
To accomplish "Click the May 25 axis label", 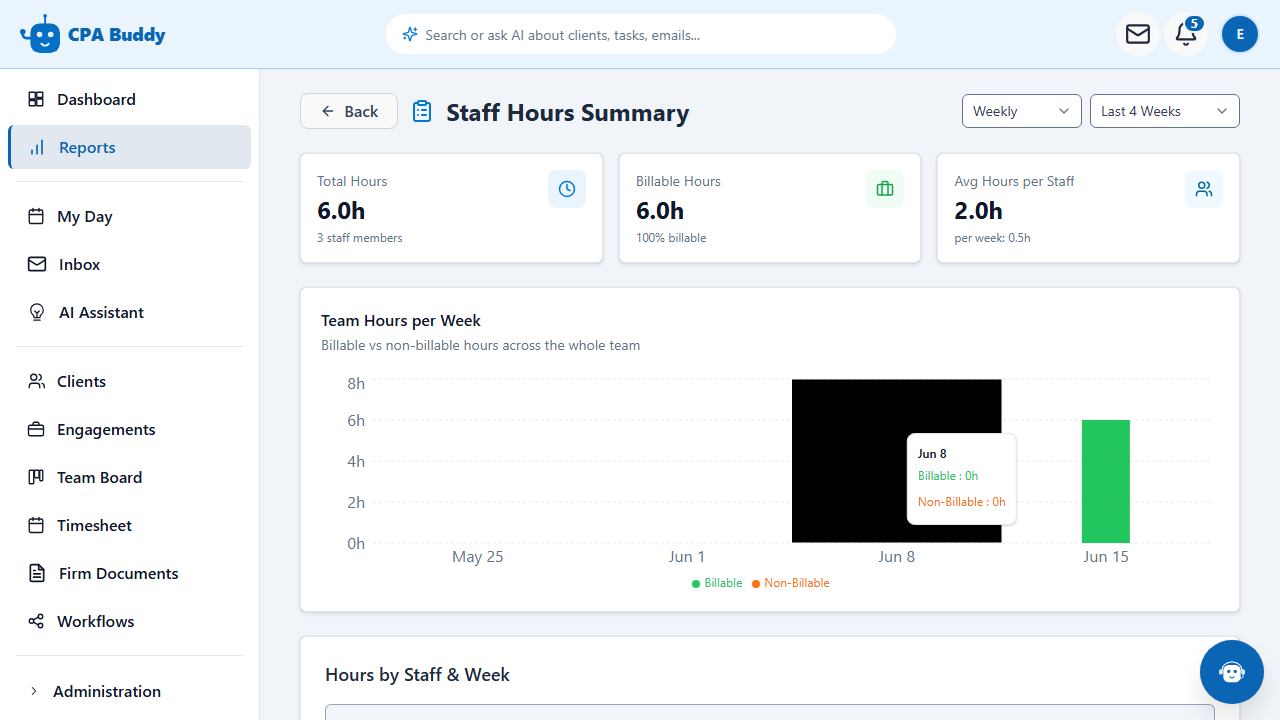I will tap(478, 556).
